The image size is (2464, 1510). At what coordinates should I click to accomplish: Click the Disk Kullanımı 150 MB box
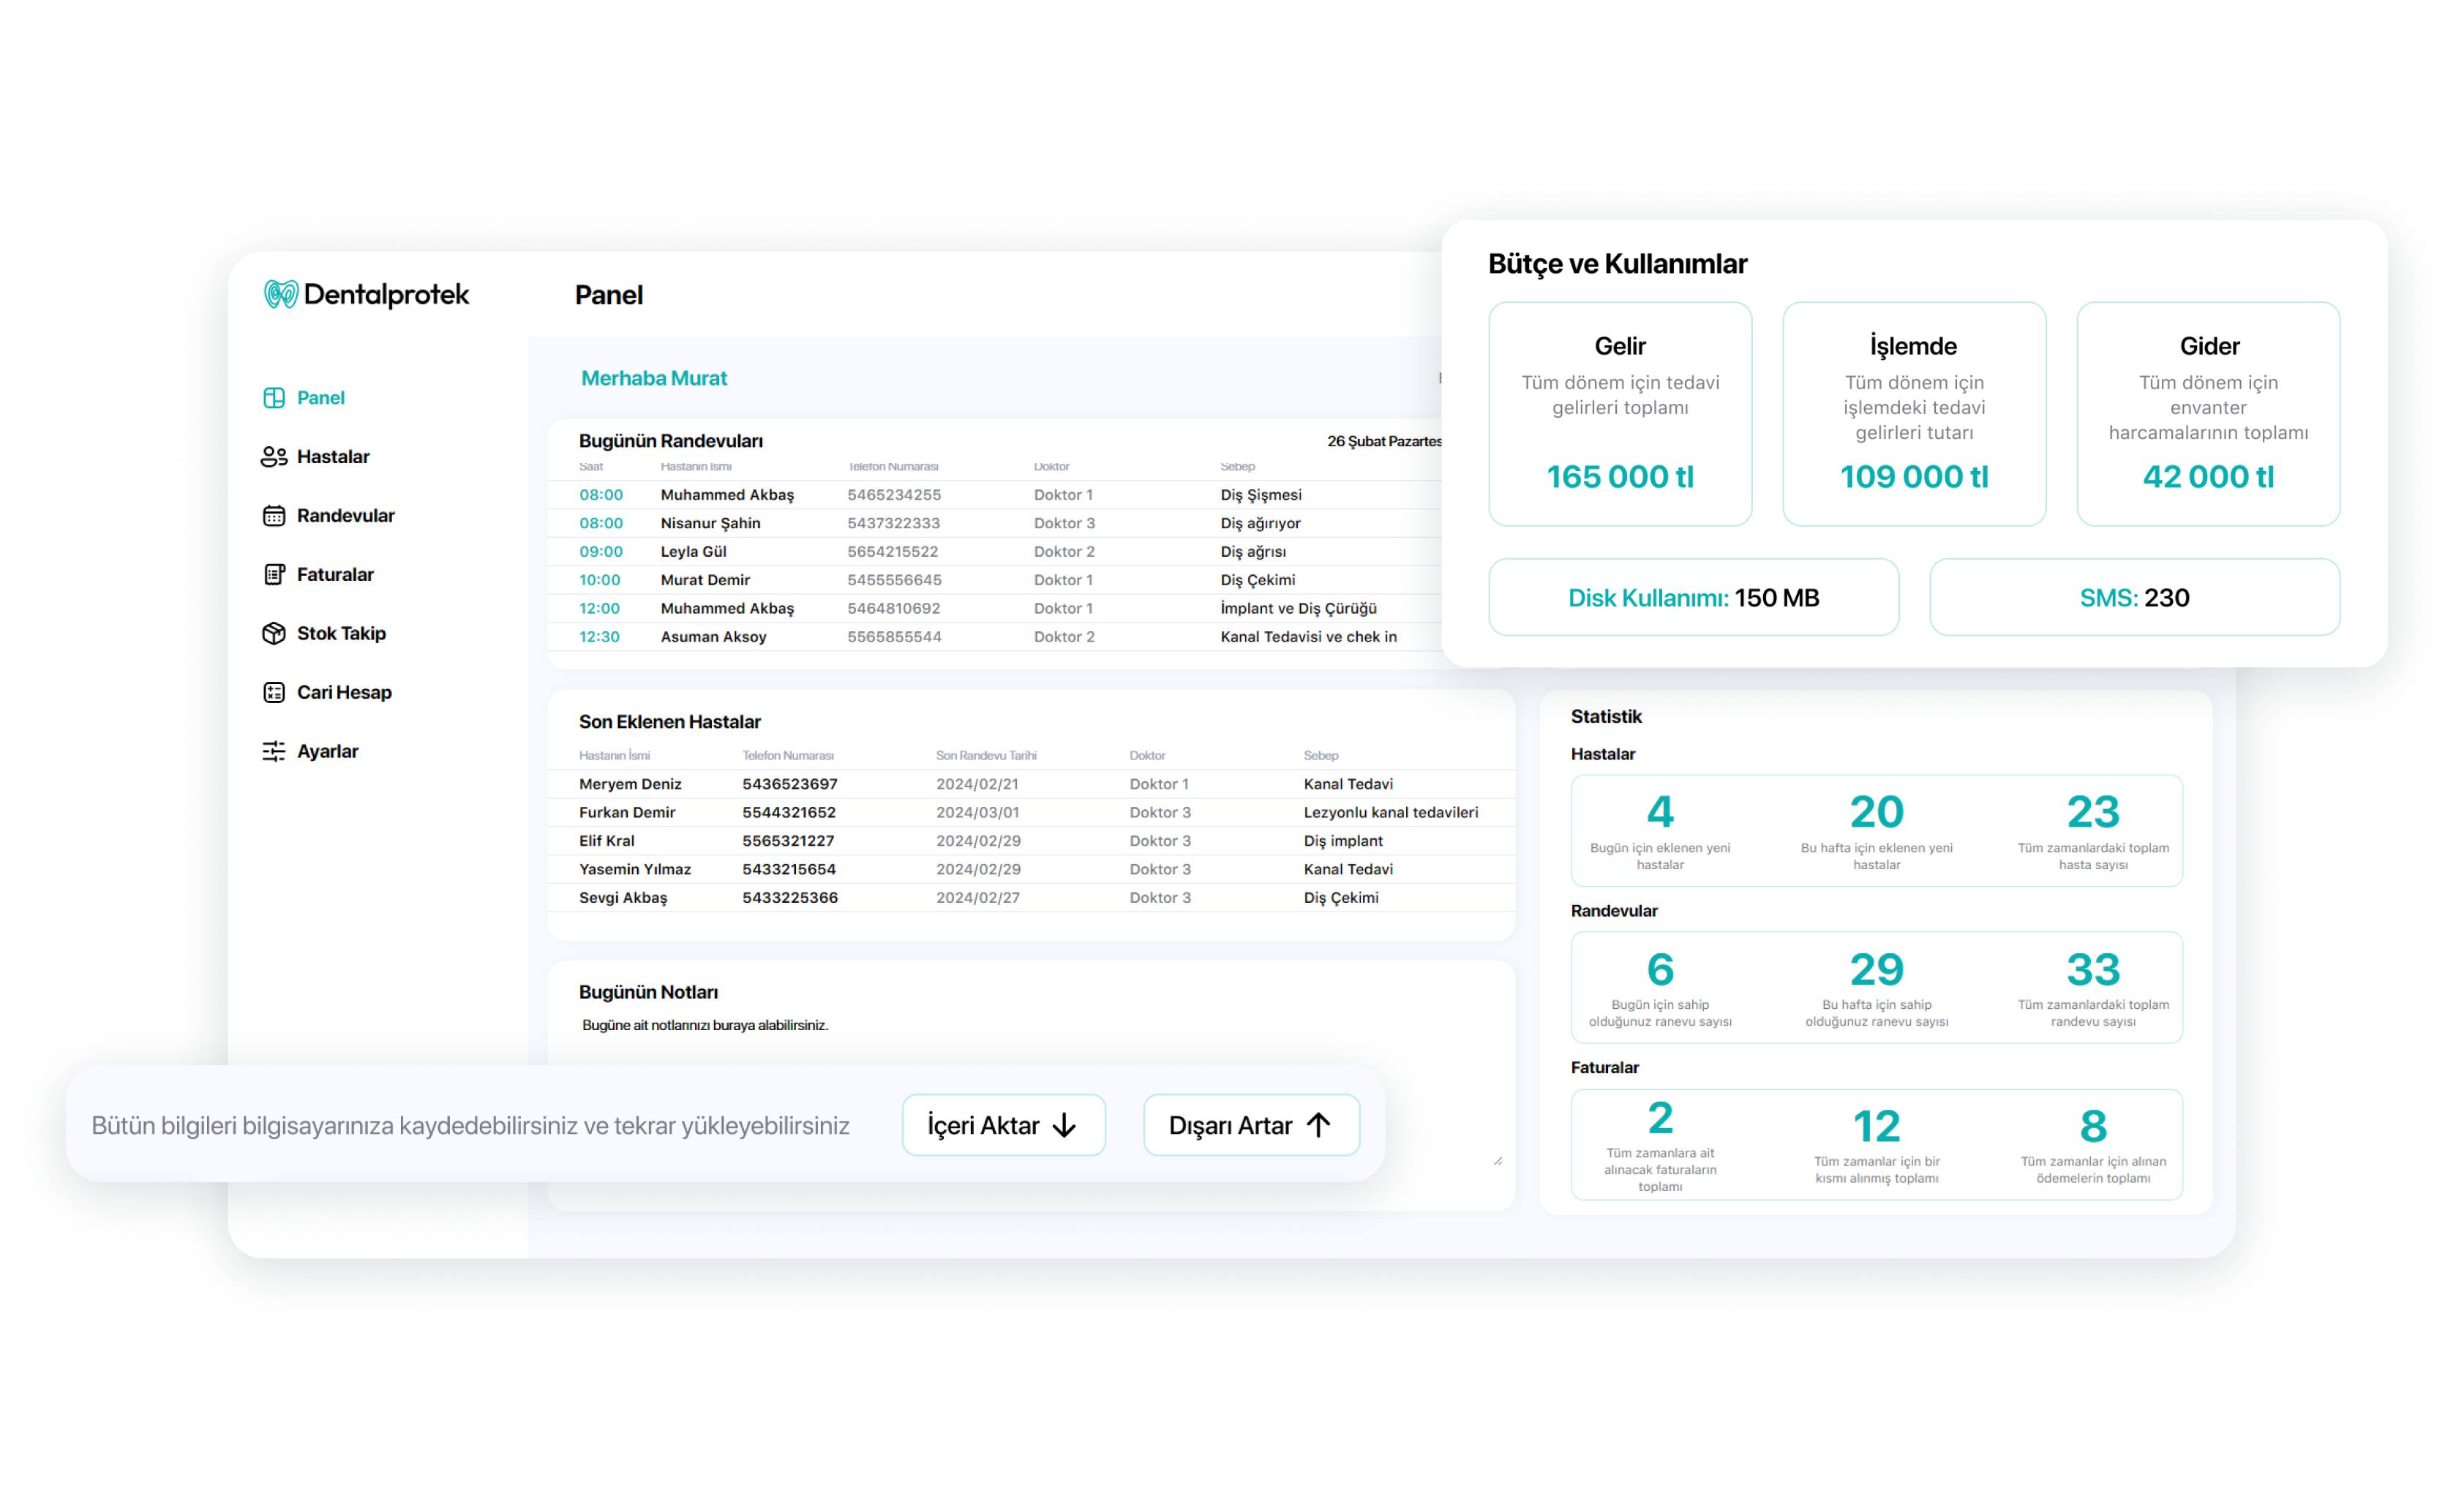(1693, 598)
